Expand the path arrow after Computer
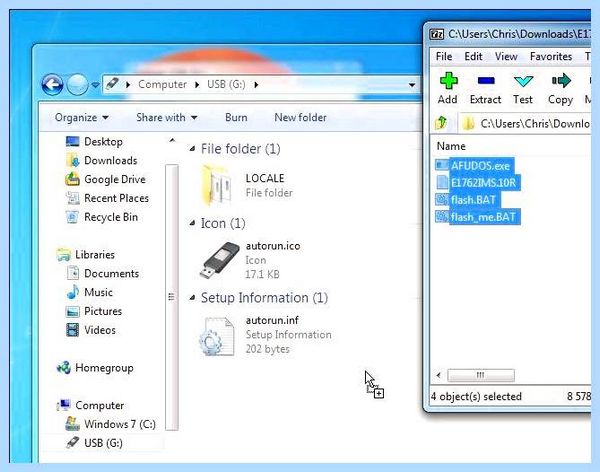This screenshot has width=600, height=472. [197, 85]
